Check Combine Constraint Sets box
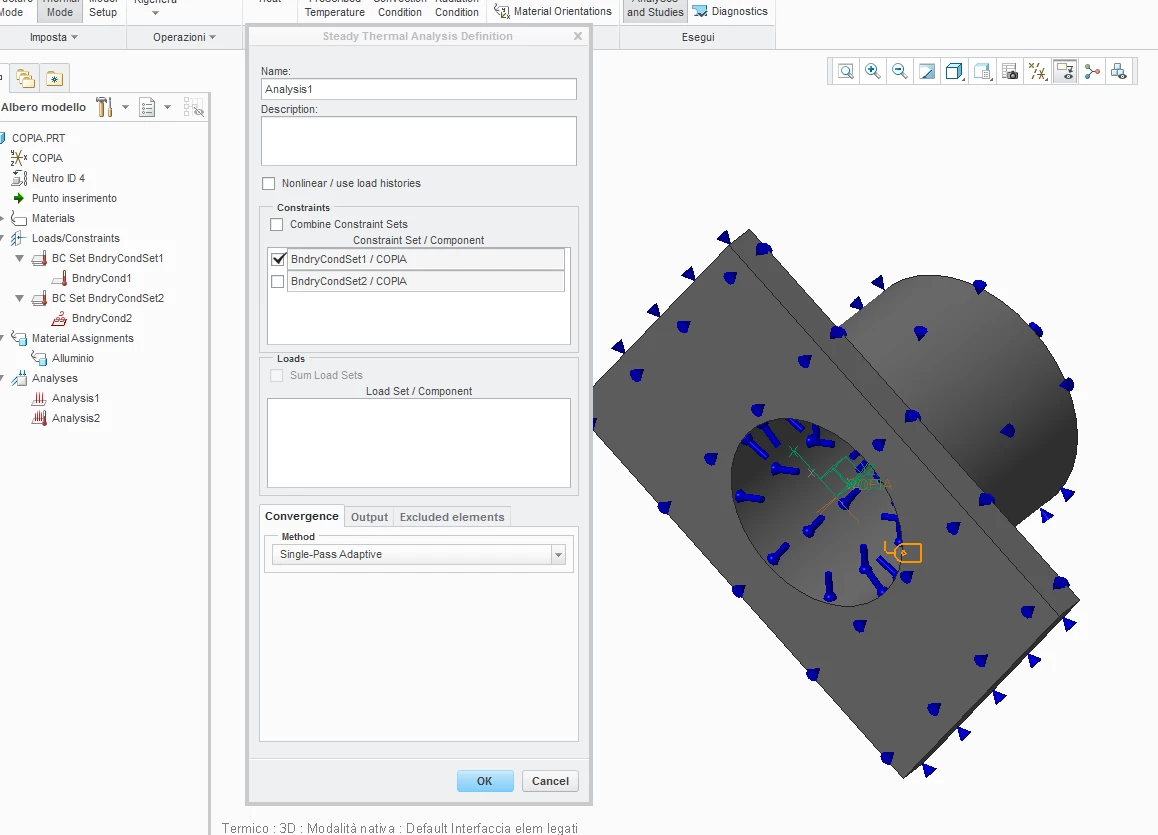1158x835 pixels. [x=277, y=224]
